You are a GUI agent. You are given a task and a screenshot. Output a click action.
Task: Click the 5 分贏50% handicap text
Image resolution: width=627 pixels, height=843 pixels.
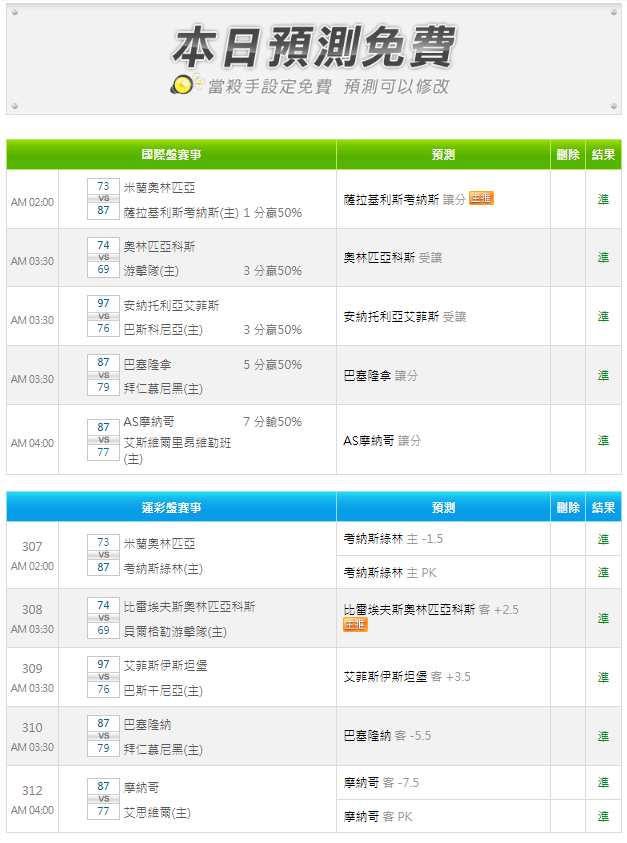[273, 365]
